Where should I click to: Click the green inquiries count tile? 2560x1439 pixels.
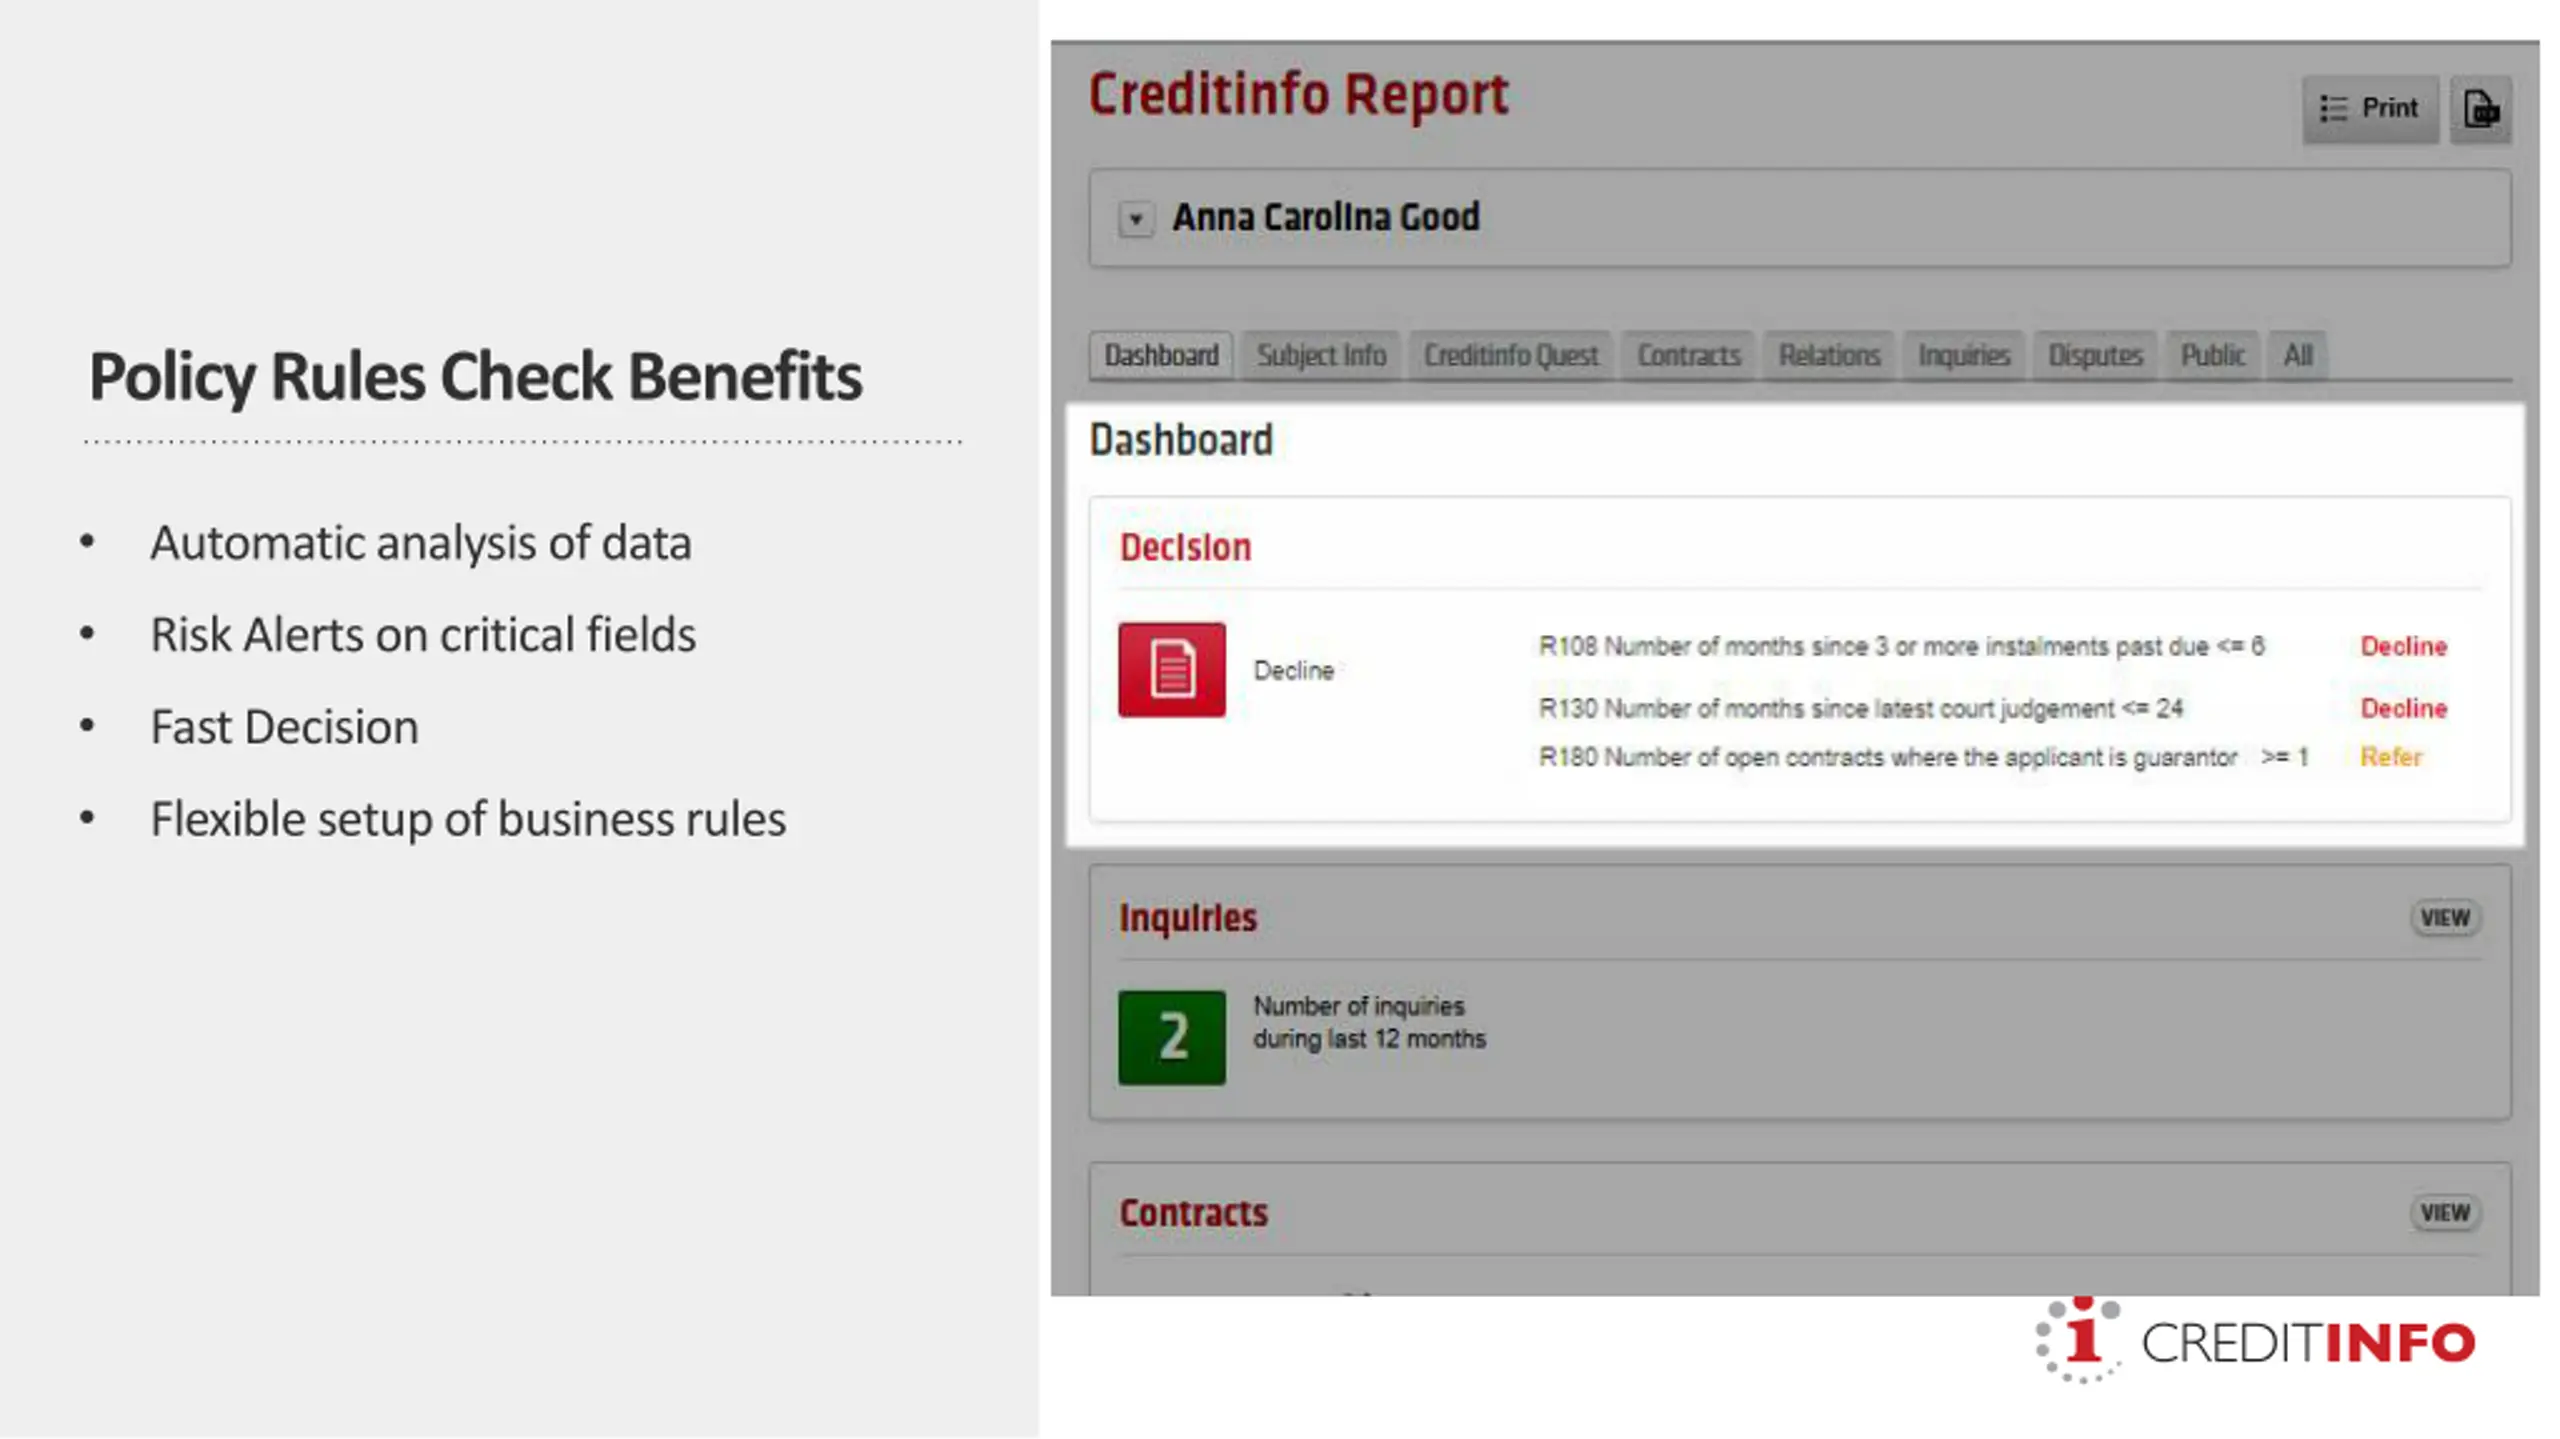(1171, 1037)
